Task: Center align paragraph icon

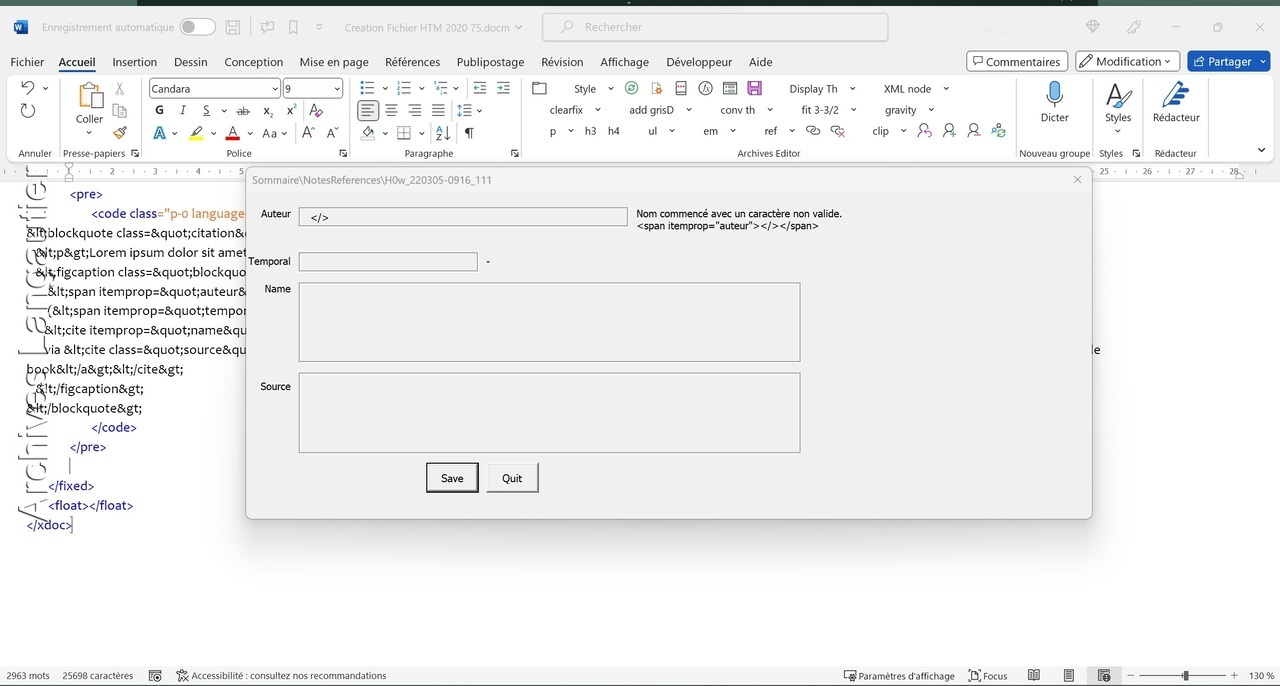Action: point(392,111)
